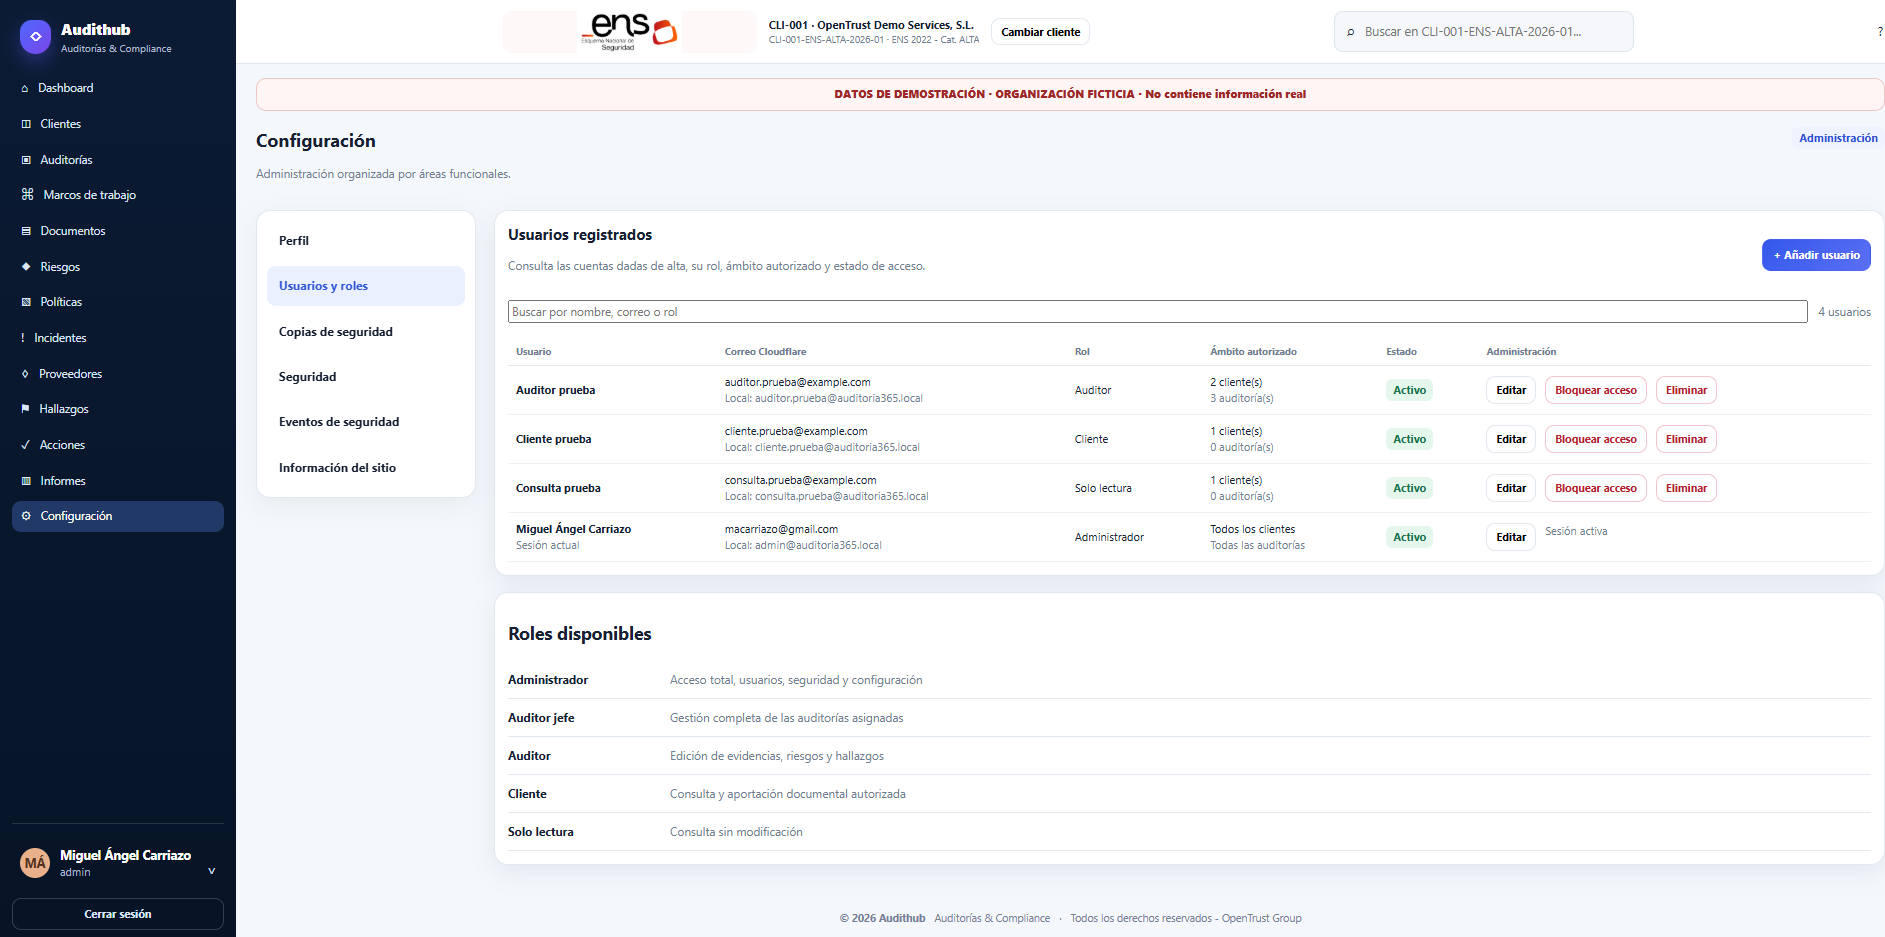
Task: Click the Añadir usuario button
Action: click(1816, 255)
